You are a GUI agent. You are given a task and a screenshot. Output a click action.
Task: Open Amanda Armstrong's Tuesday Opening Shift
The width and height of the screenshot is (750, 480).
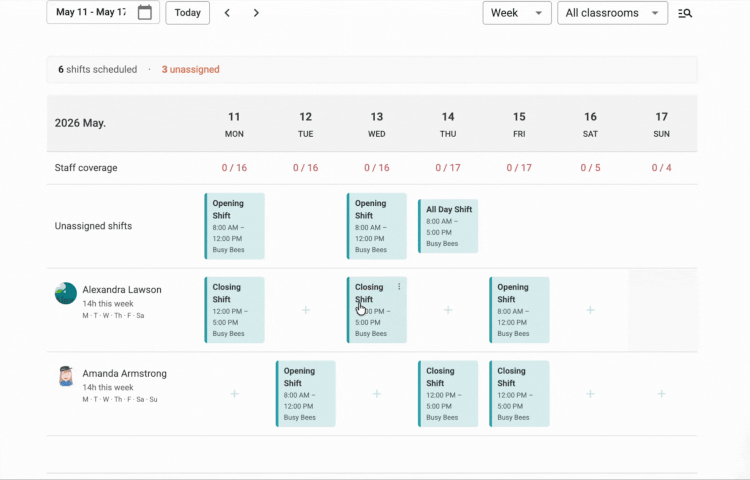pos(306,393)
